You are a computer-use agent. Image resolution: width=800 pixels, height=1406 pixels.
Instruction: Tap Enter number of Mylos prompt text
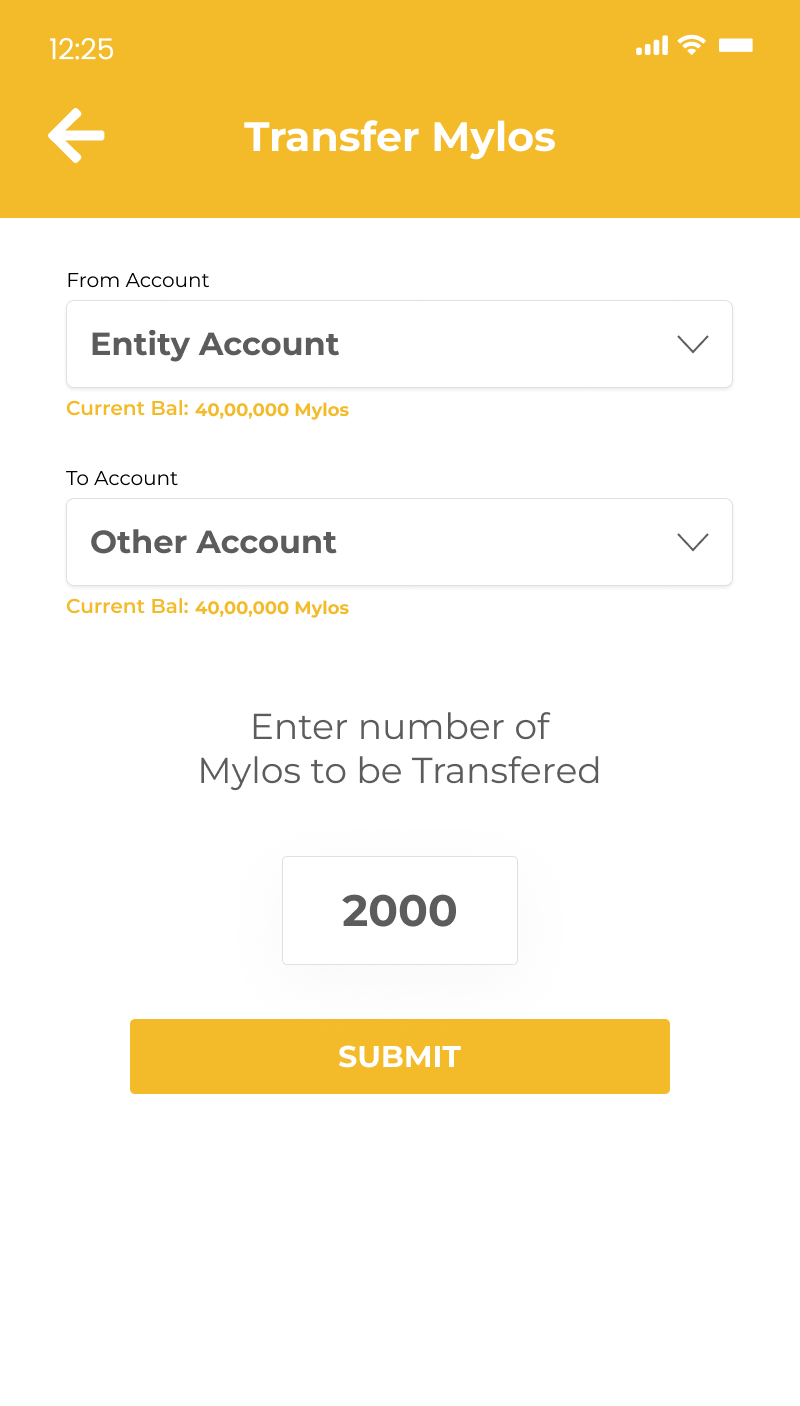click(x=400, y=748)
